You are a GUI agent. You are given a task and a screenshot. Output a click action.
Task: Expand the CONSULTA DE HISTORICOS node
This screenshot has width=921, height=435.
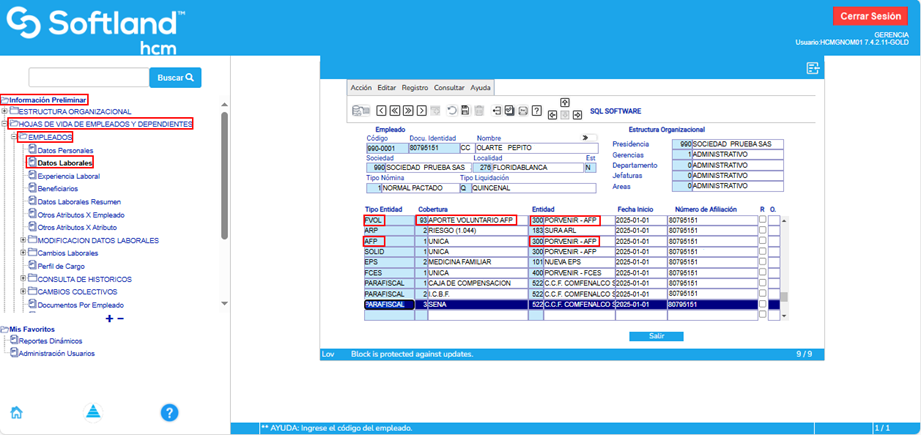tap(22, 279)
